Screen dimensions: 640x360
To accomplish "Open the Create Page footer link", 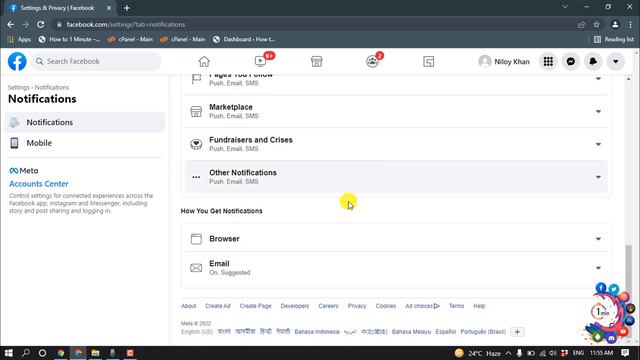I will [x=256, y=306].
